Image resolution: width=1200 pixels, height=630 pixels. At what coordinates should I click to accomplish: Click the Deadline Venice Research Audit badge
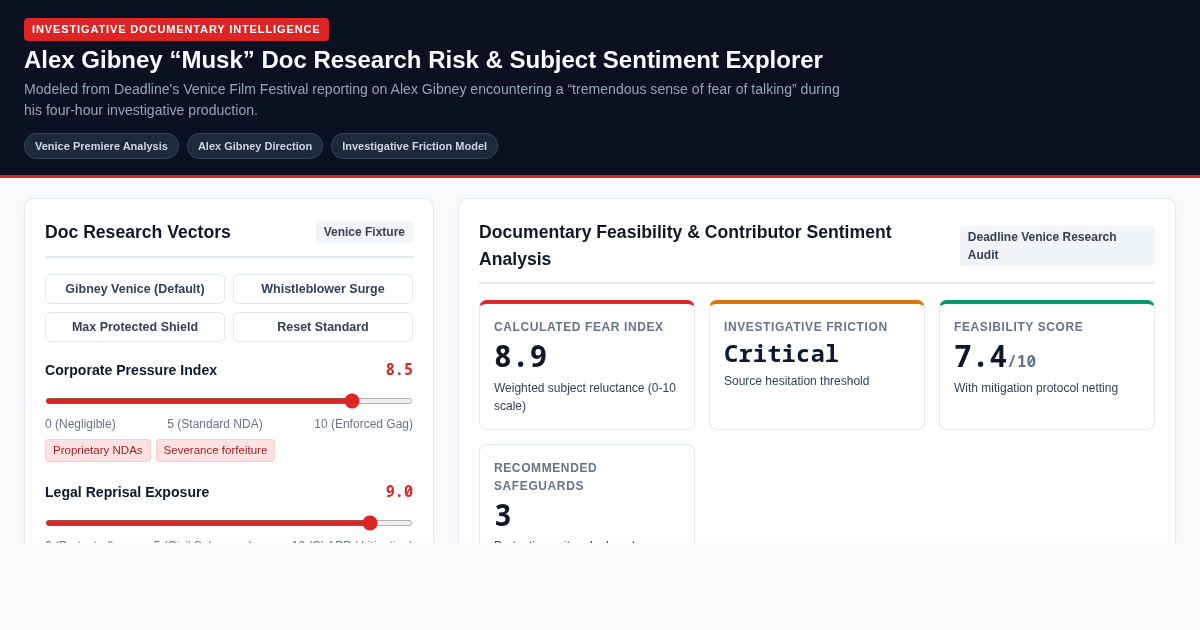point(1057,246)
